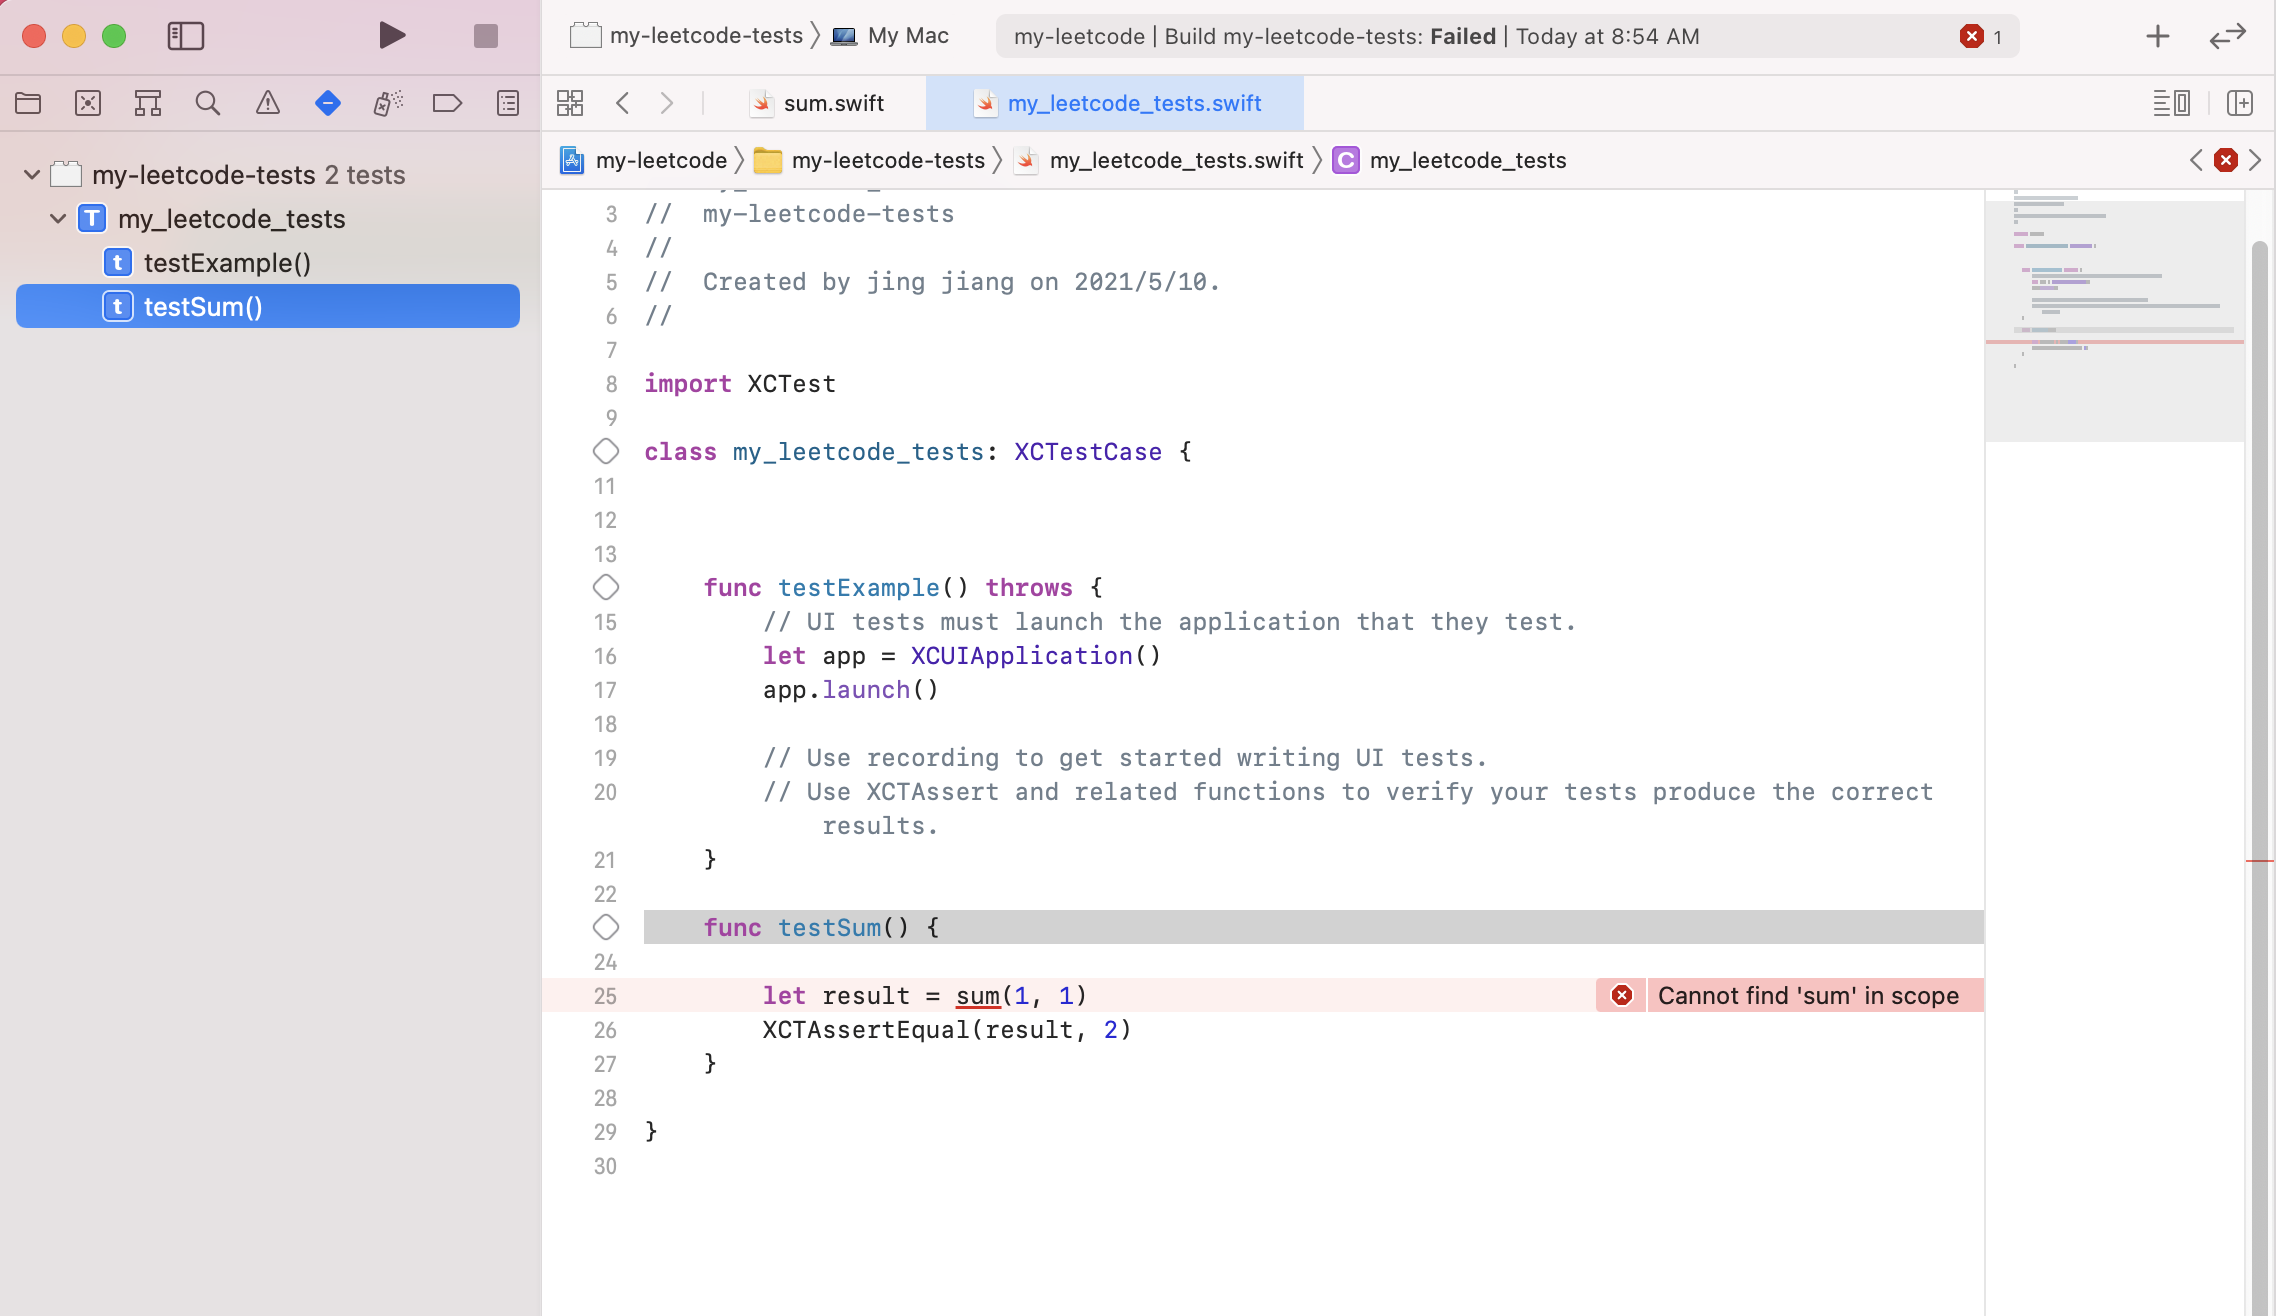The height and width of the screenshot is (1316, 2276).
Task: Select my_leetcode_tests class row
Action: [x=268, y=219]
